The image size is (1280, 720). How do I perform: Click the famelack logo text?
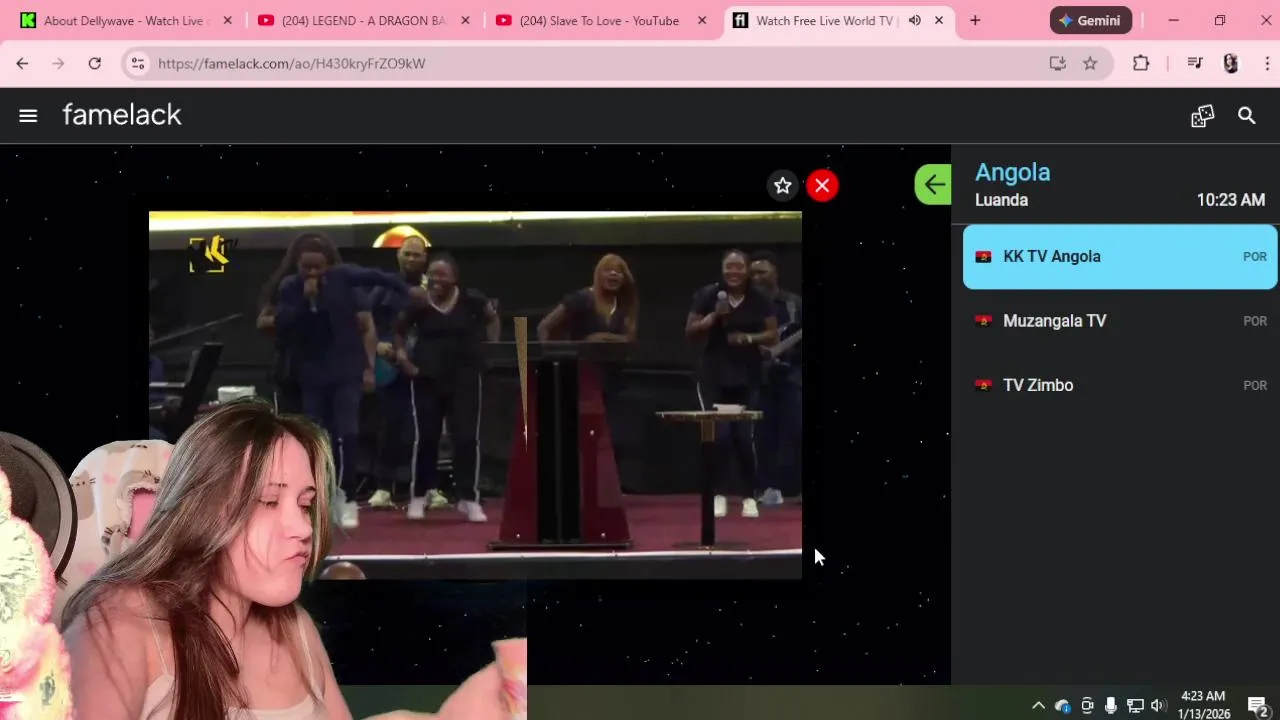122,115
